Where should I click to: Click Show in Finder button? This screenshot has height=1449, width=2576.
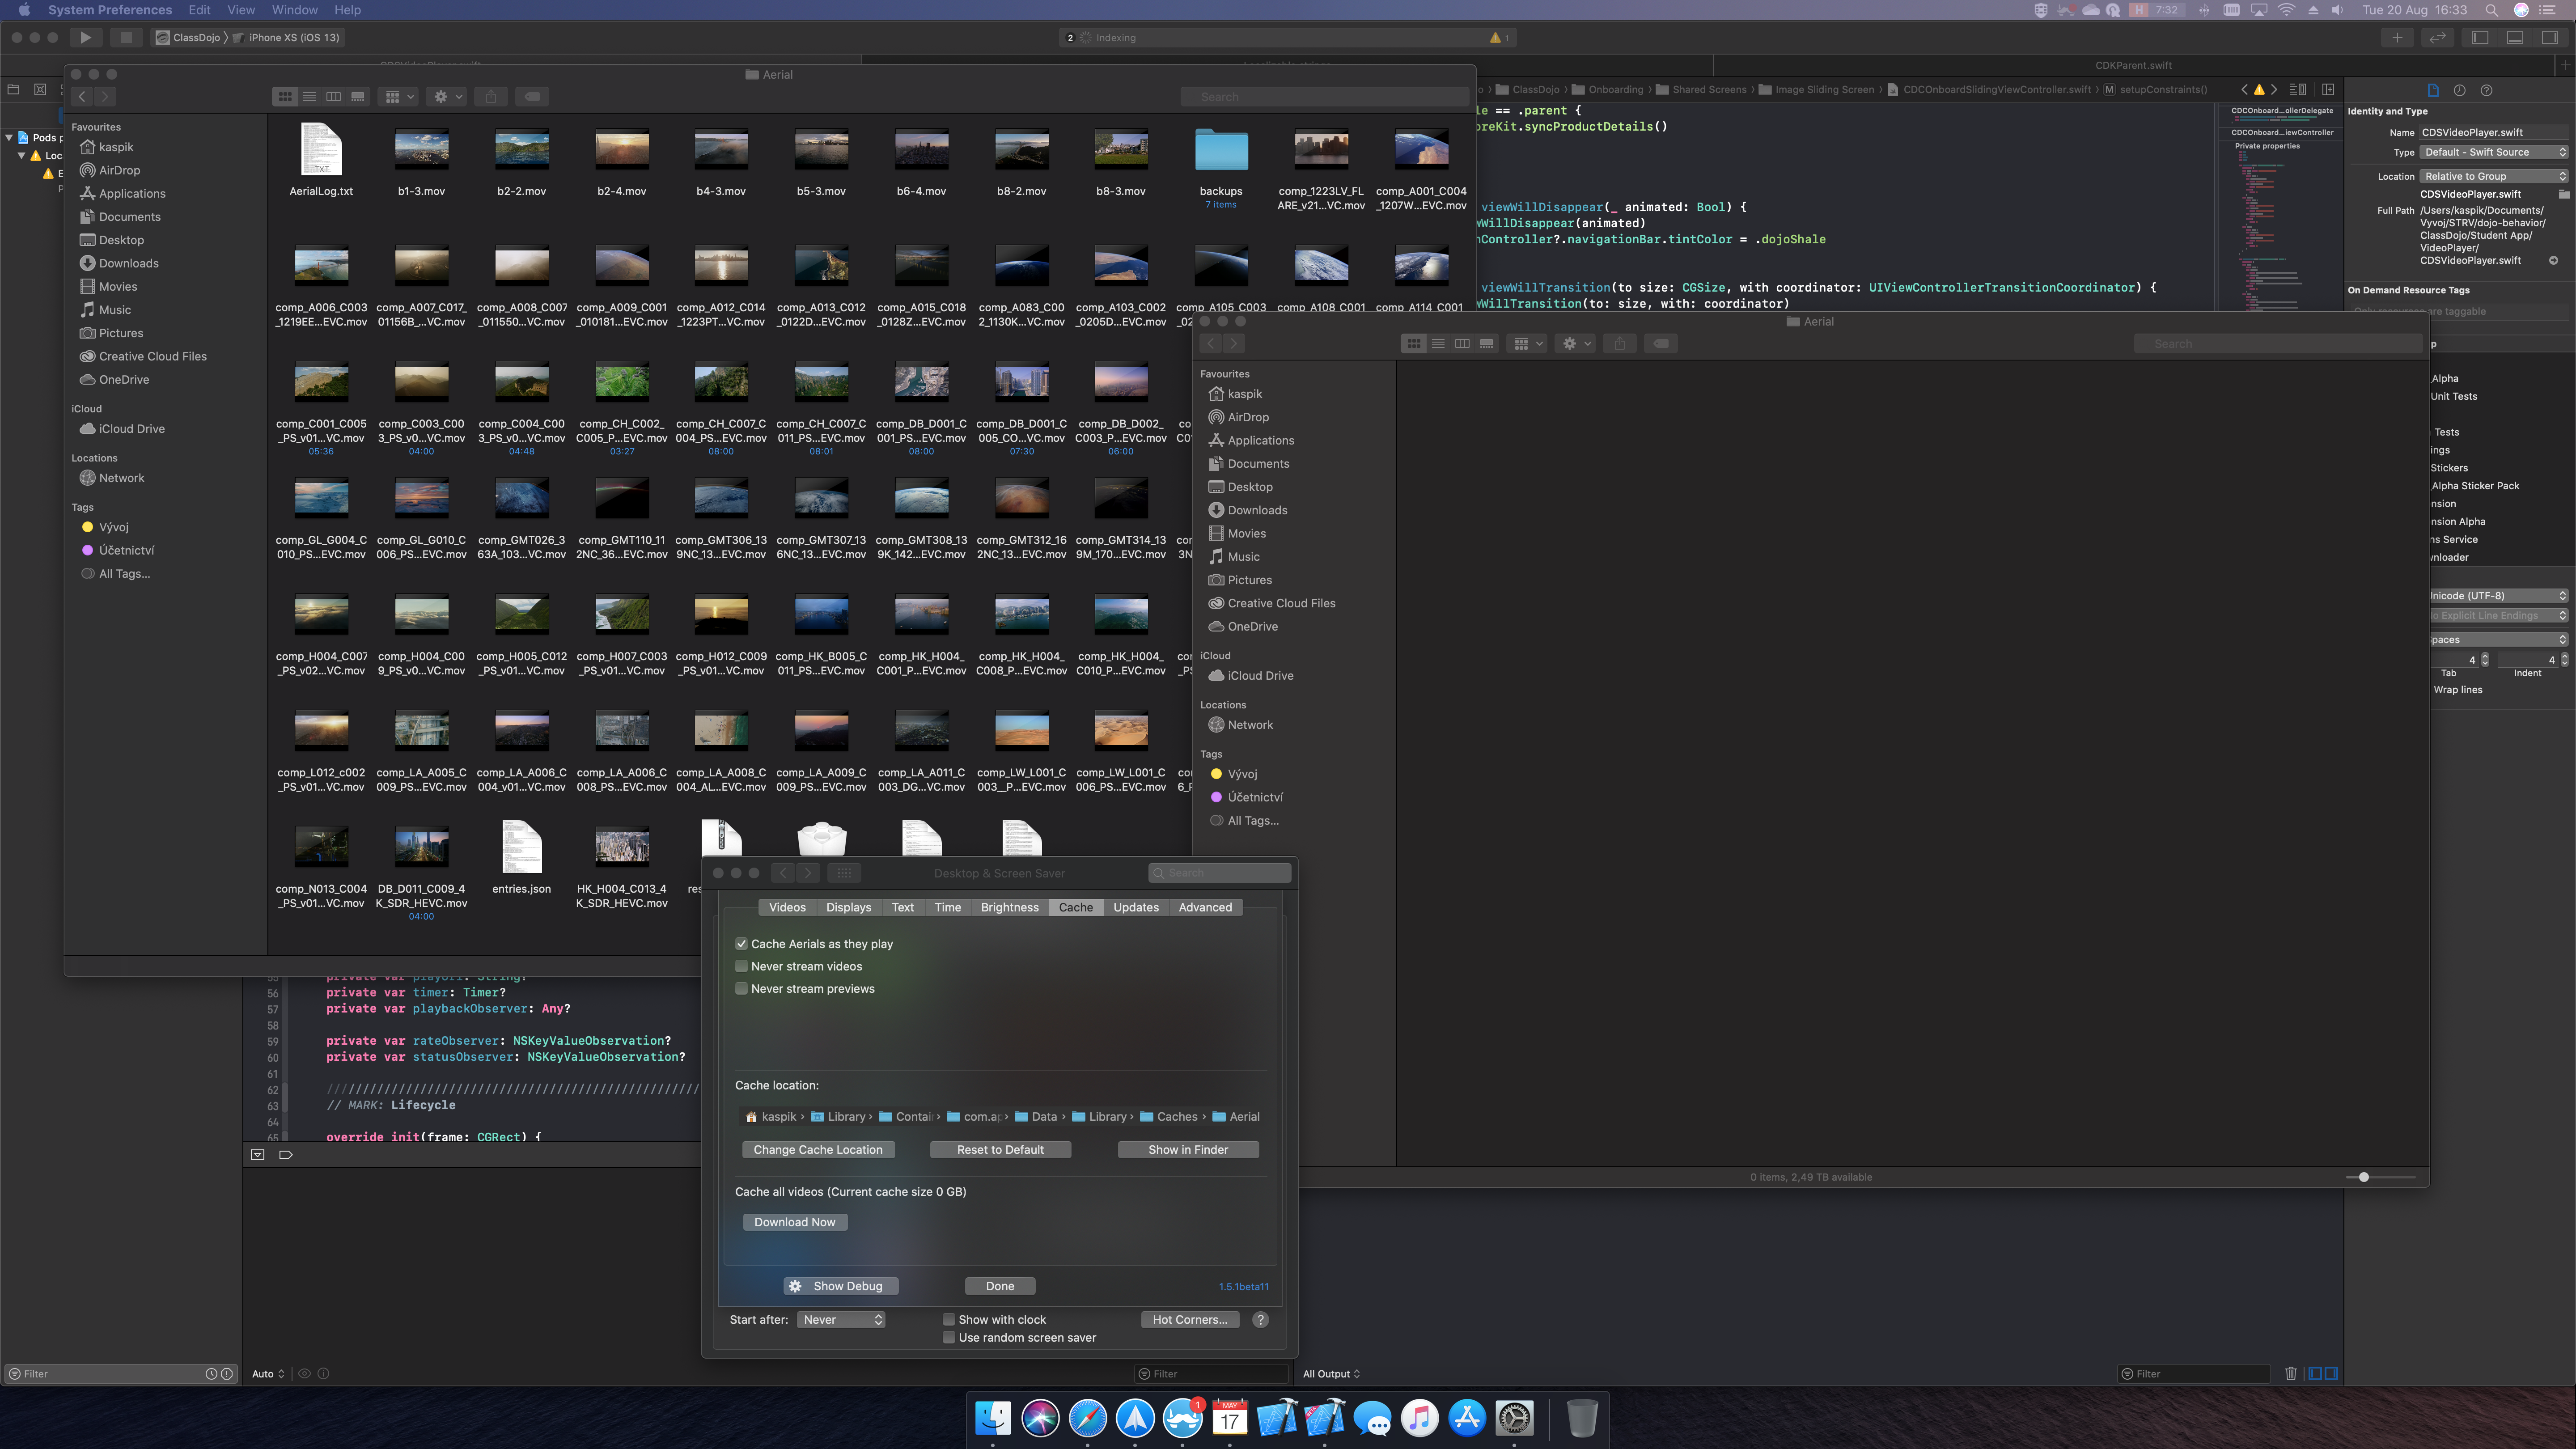click(x=1188, y=1150)
